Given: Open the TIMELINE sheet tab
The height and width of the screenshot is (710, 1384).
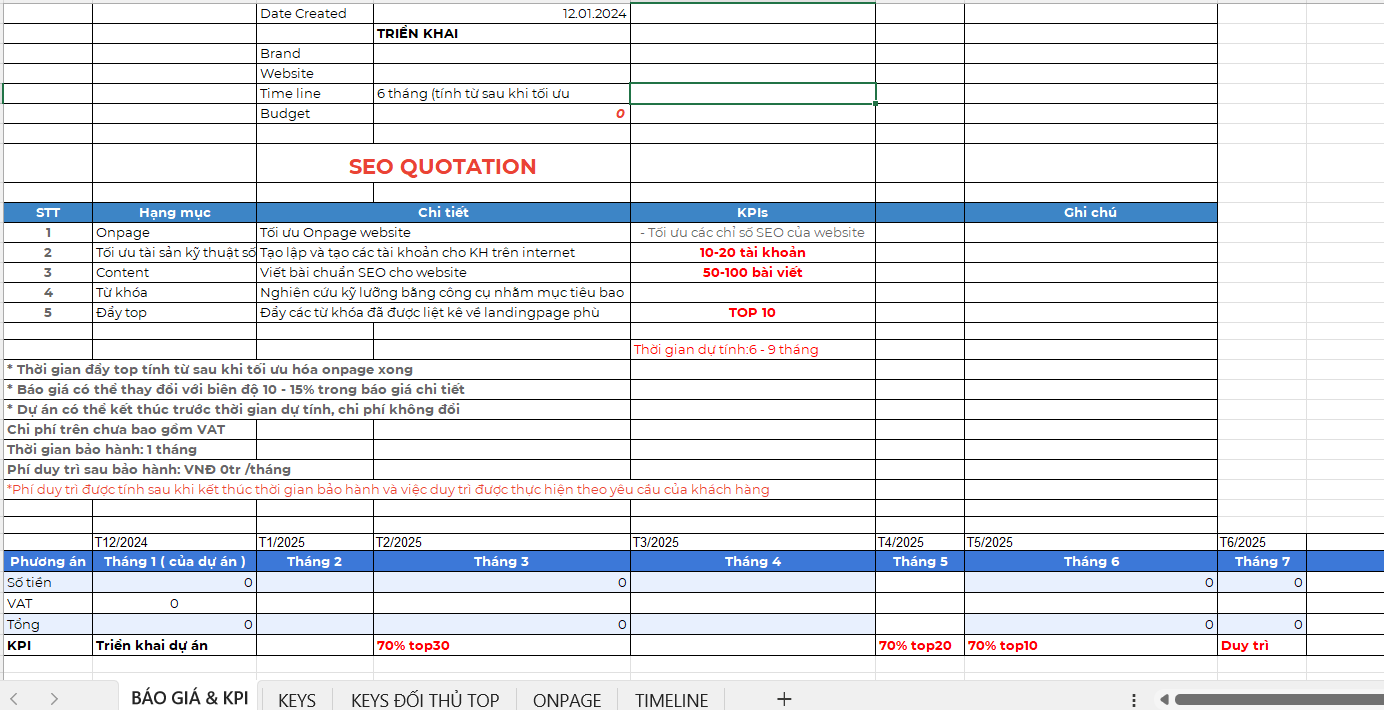Looking at the screenshot, I should pos(671,700).
